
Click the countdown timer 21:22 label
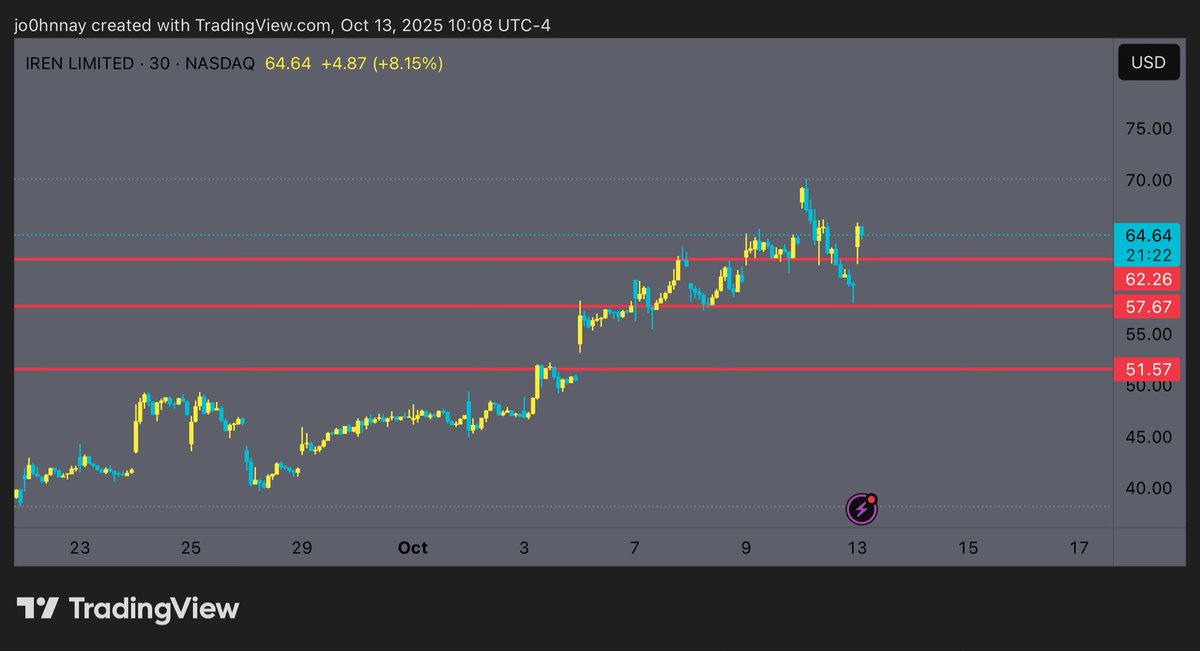(x=1147, y=255)
